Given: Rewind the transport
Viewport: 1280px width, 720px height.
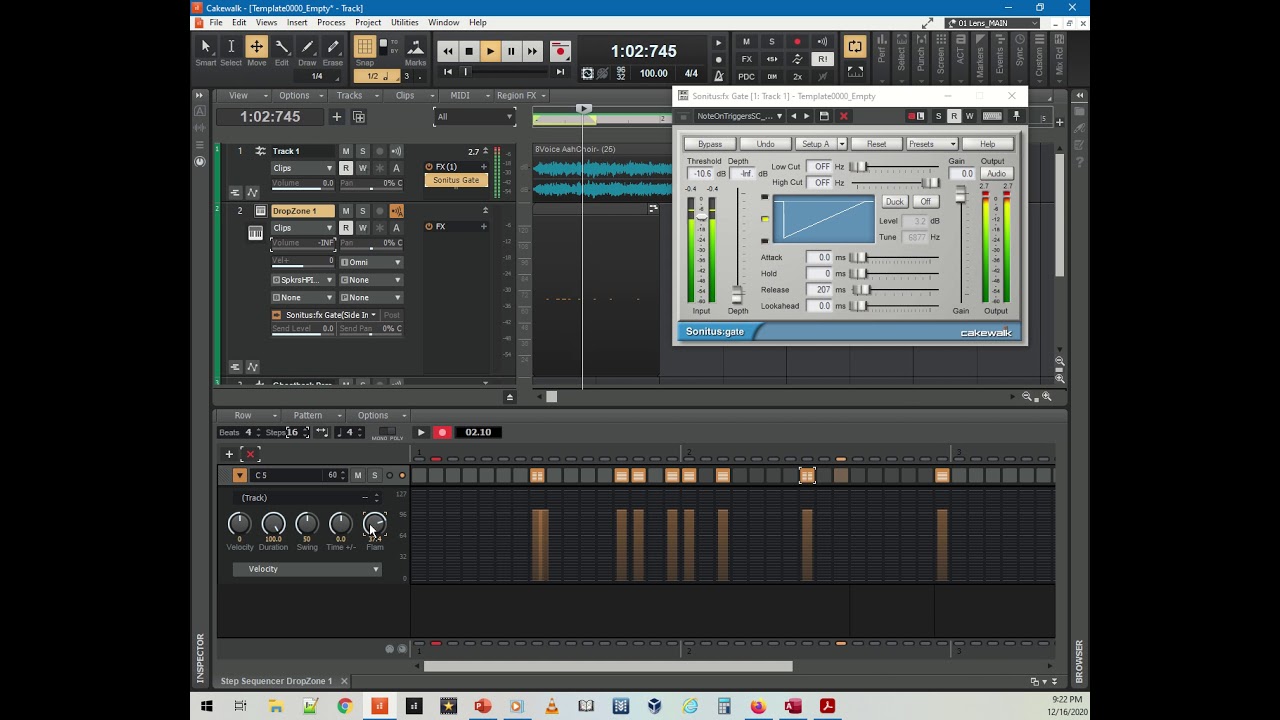Looking at the screenshot, I should tap(447, 51).
